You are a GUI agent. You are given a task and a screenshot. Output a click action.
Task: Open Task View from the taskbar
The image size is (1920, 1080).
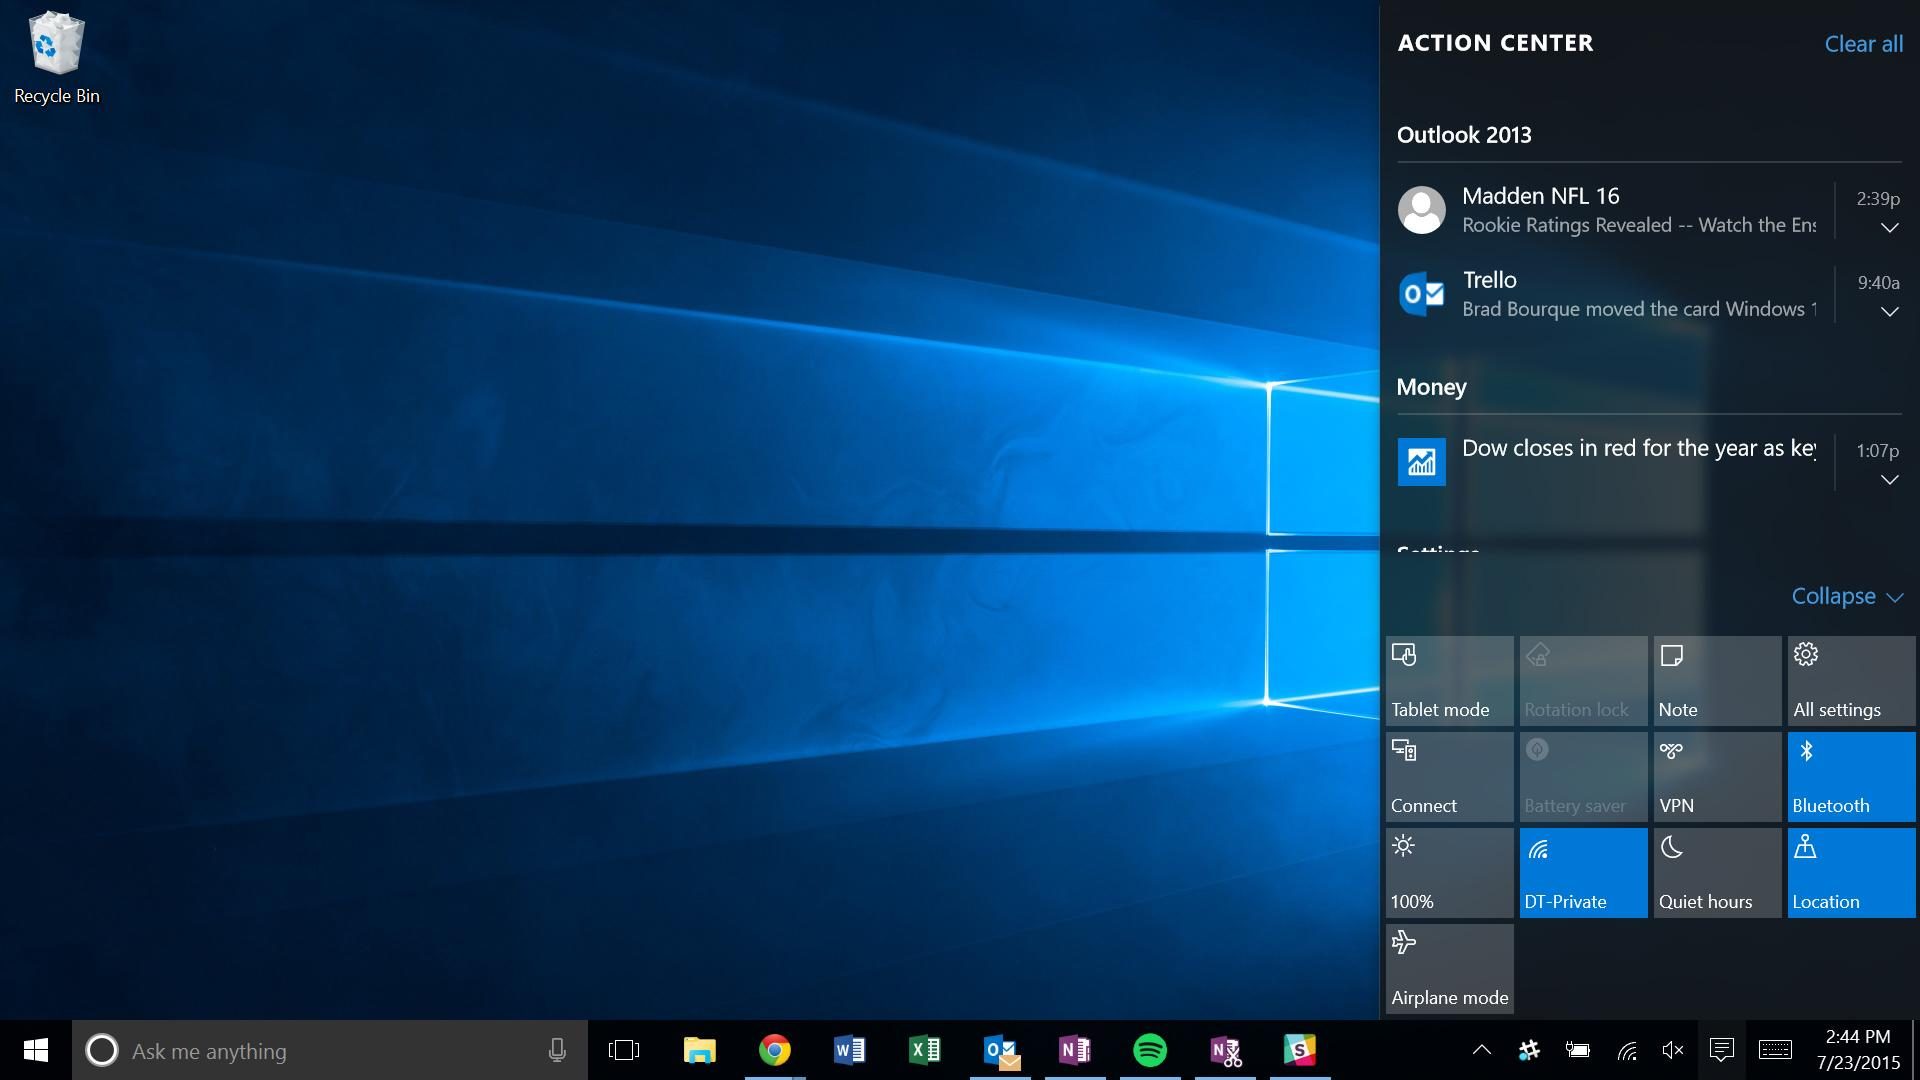point(624,1050)
